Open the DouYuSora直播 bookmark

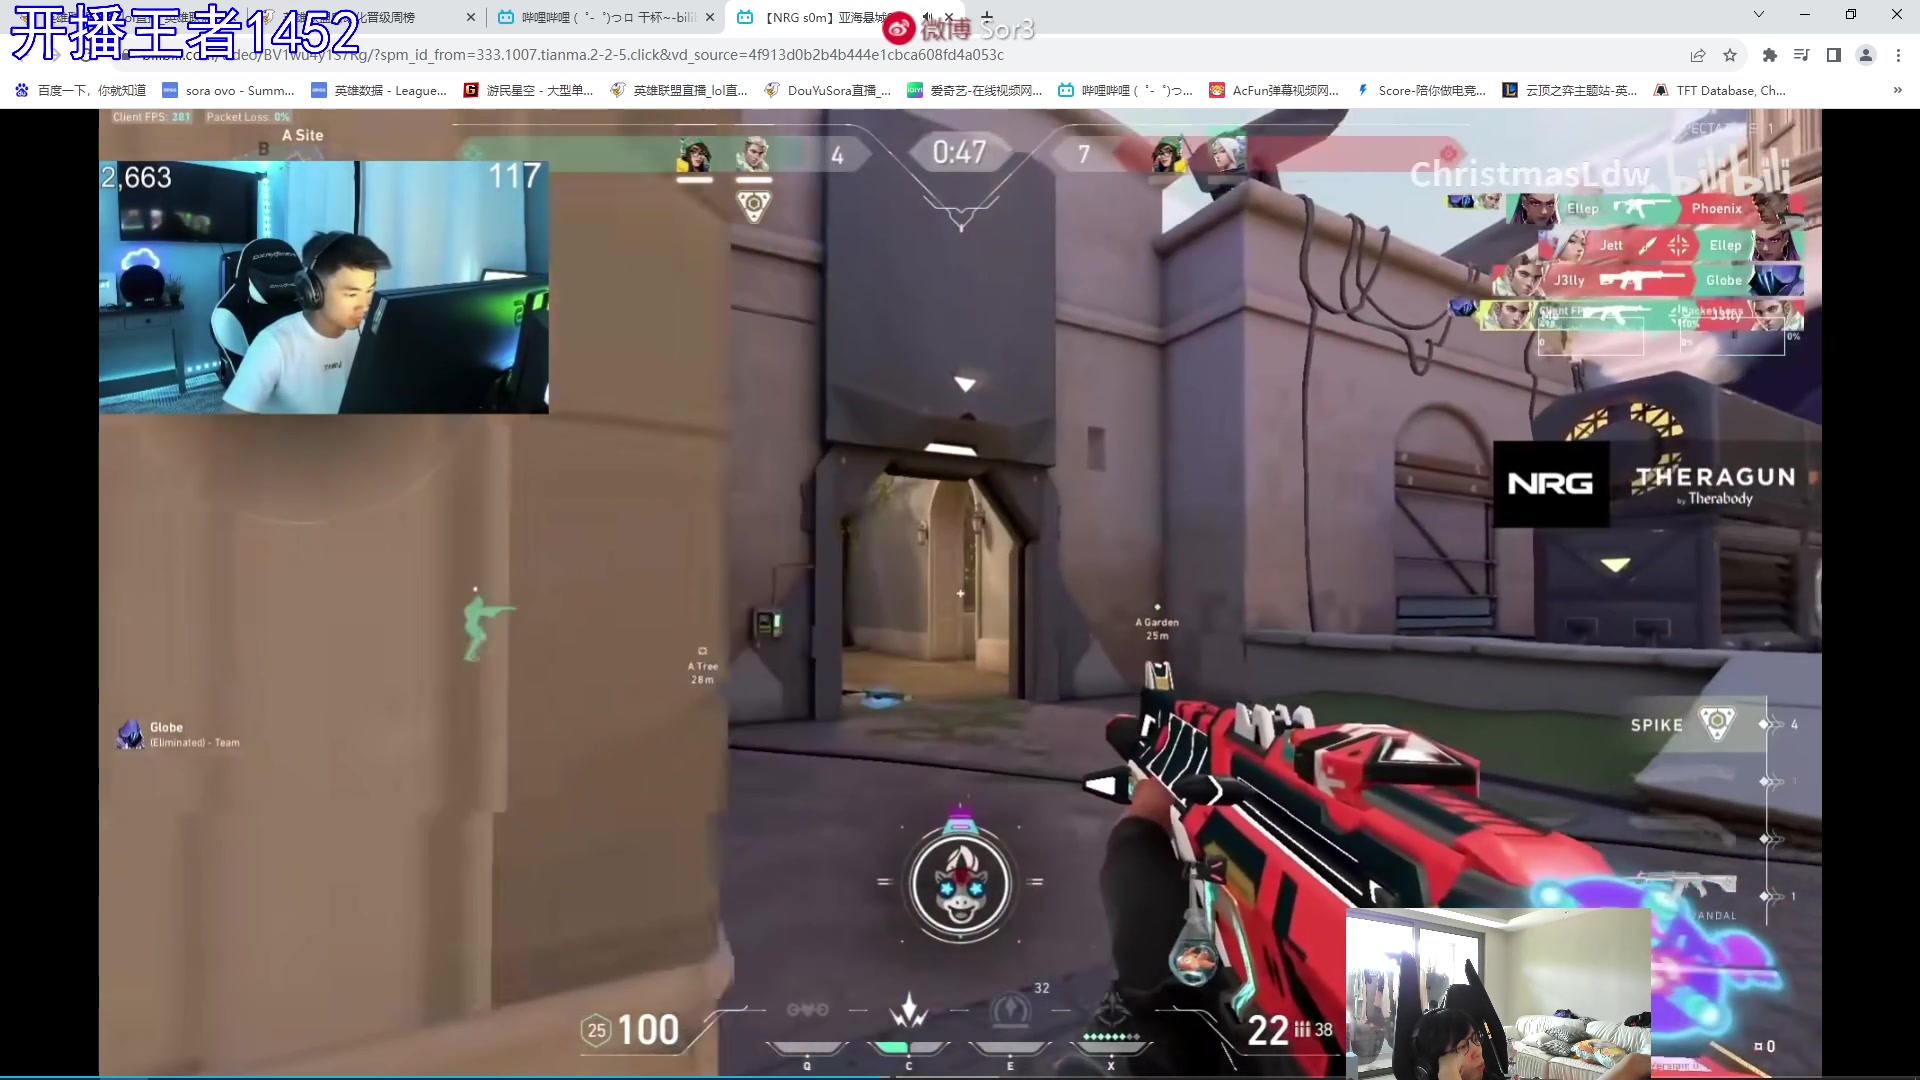[x=827, y=90]
